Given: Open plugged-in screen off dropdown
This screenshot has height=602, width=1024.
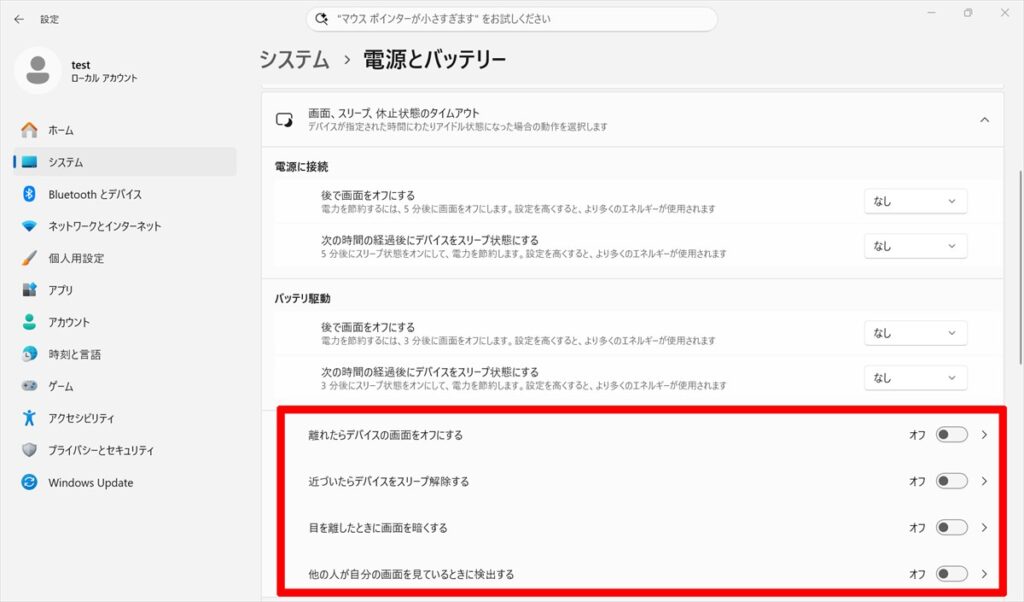Looking at the screenshot, I should pyautogui.click(x=916, y=201).
